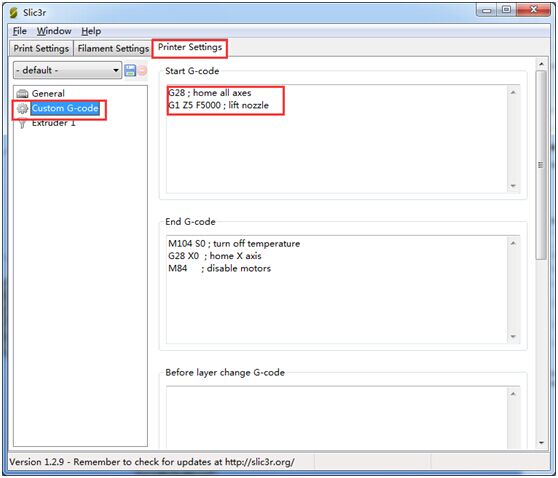Open the File menu
Screen dimensions: 558x478
tap(20, 31)
